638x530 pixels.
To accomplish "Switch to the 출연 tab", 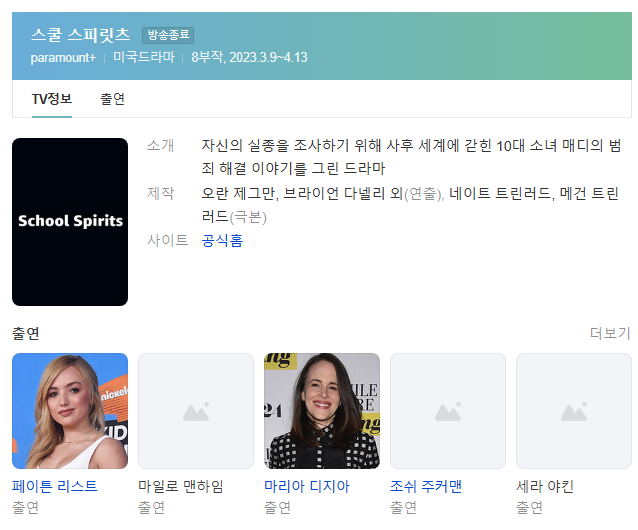I will click(112, 99).
